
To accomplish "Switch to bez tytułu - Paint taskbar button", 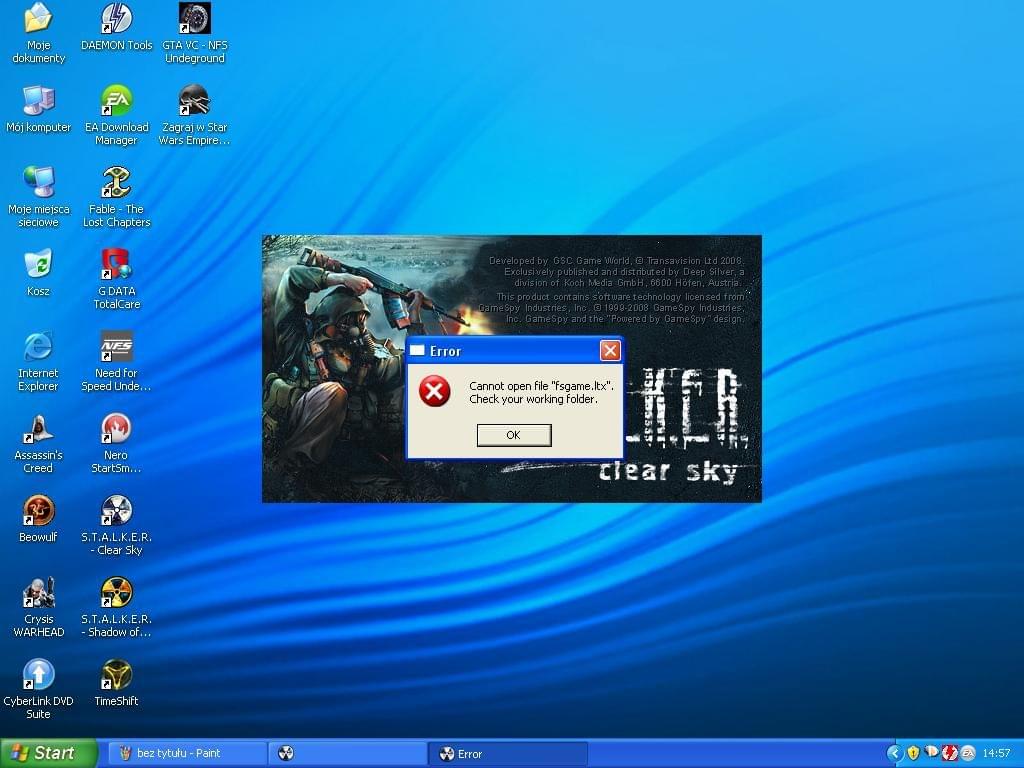I will tap(186, 754).
